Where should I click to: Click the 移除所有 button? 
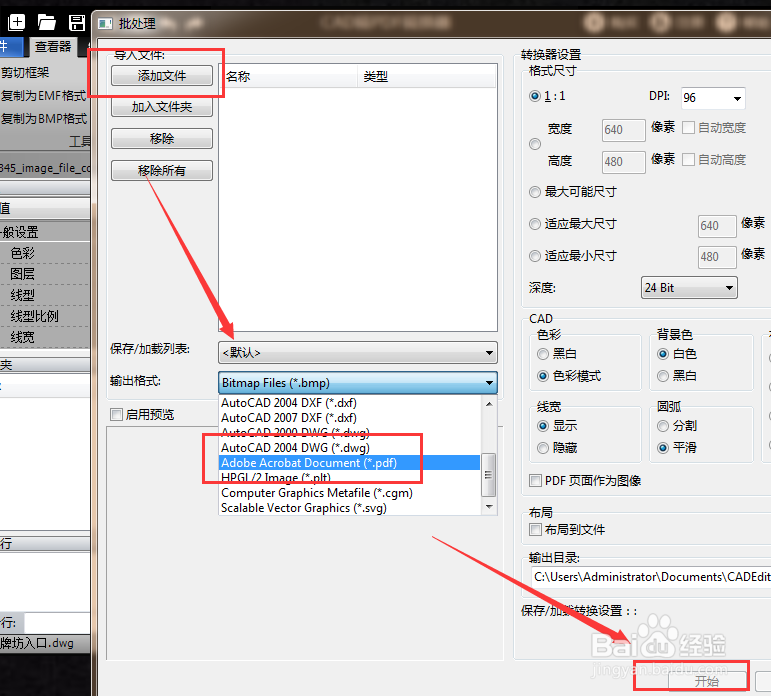pyautogui.click(x=162, y=171)
